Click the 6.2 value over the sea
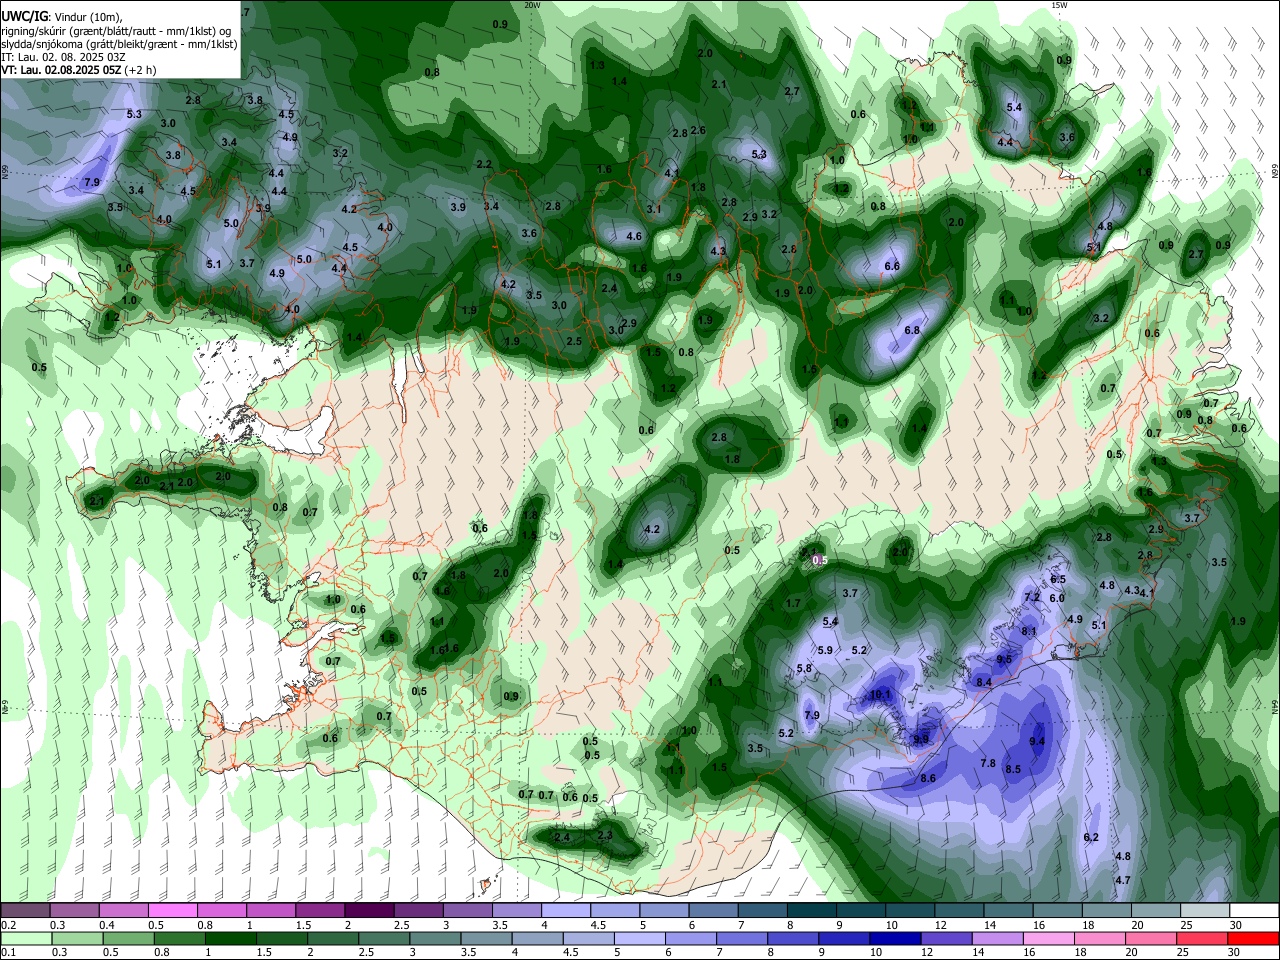The width and height of the screenshot is (1280, 960). tap(1091, 837)
